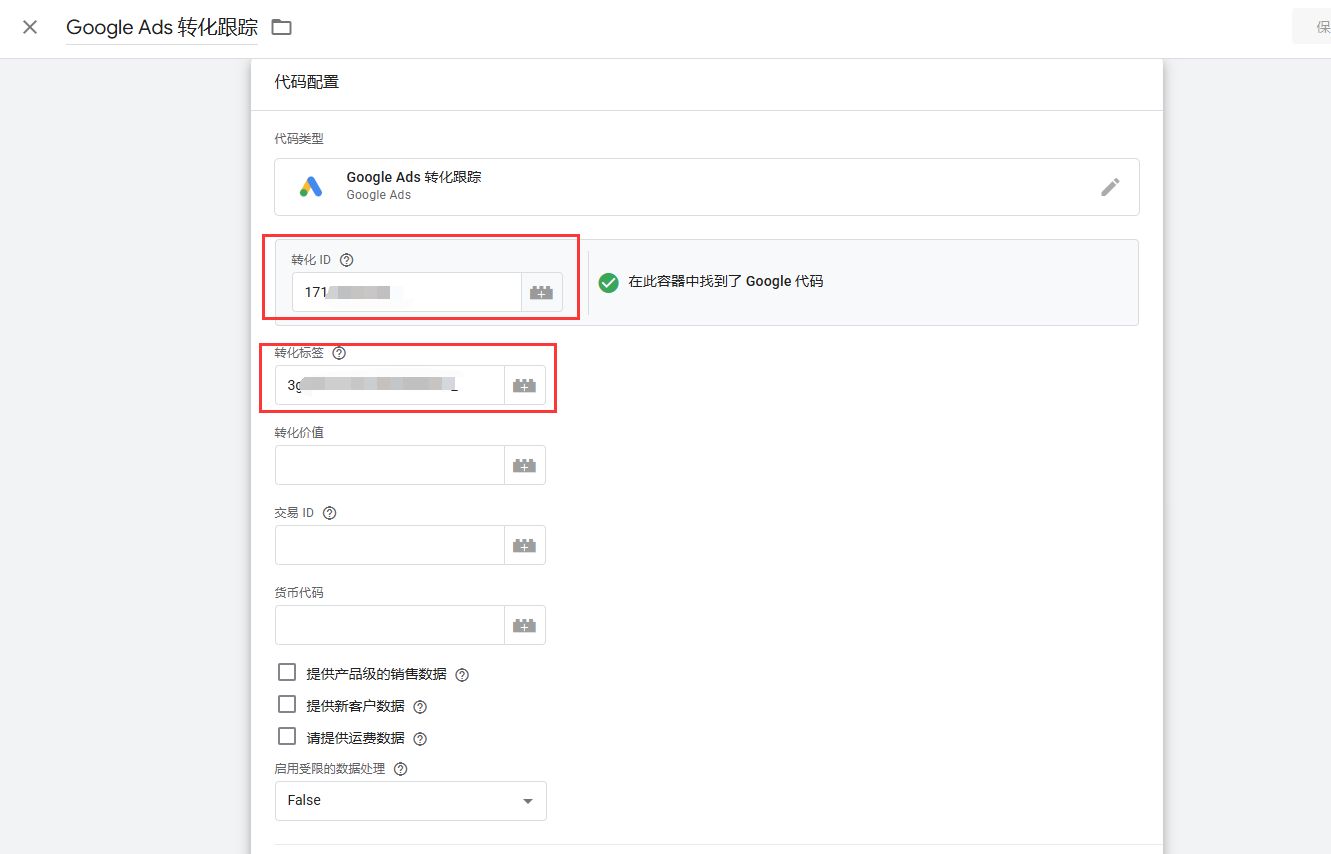
Task: Click the Google Ads logo icon
Action: [311, 187]
